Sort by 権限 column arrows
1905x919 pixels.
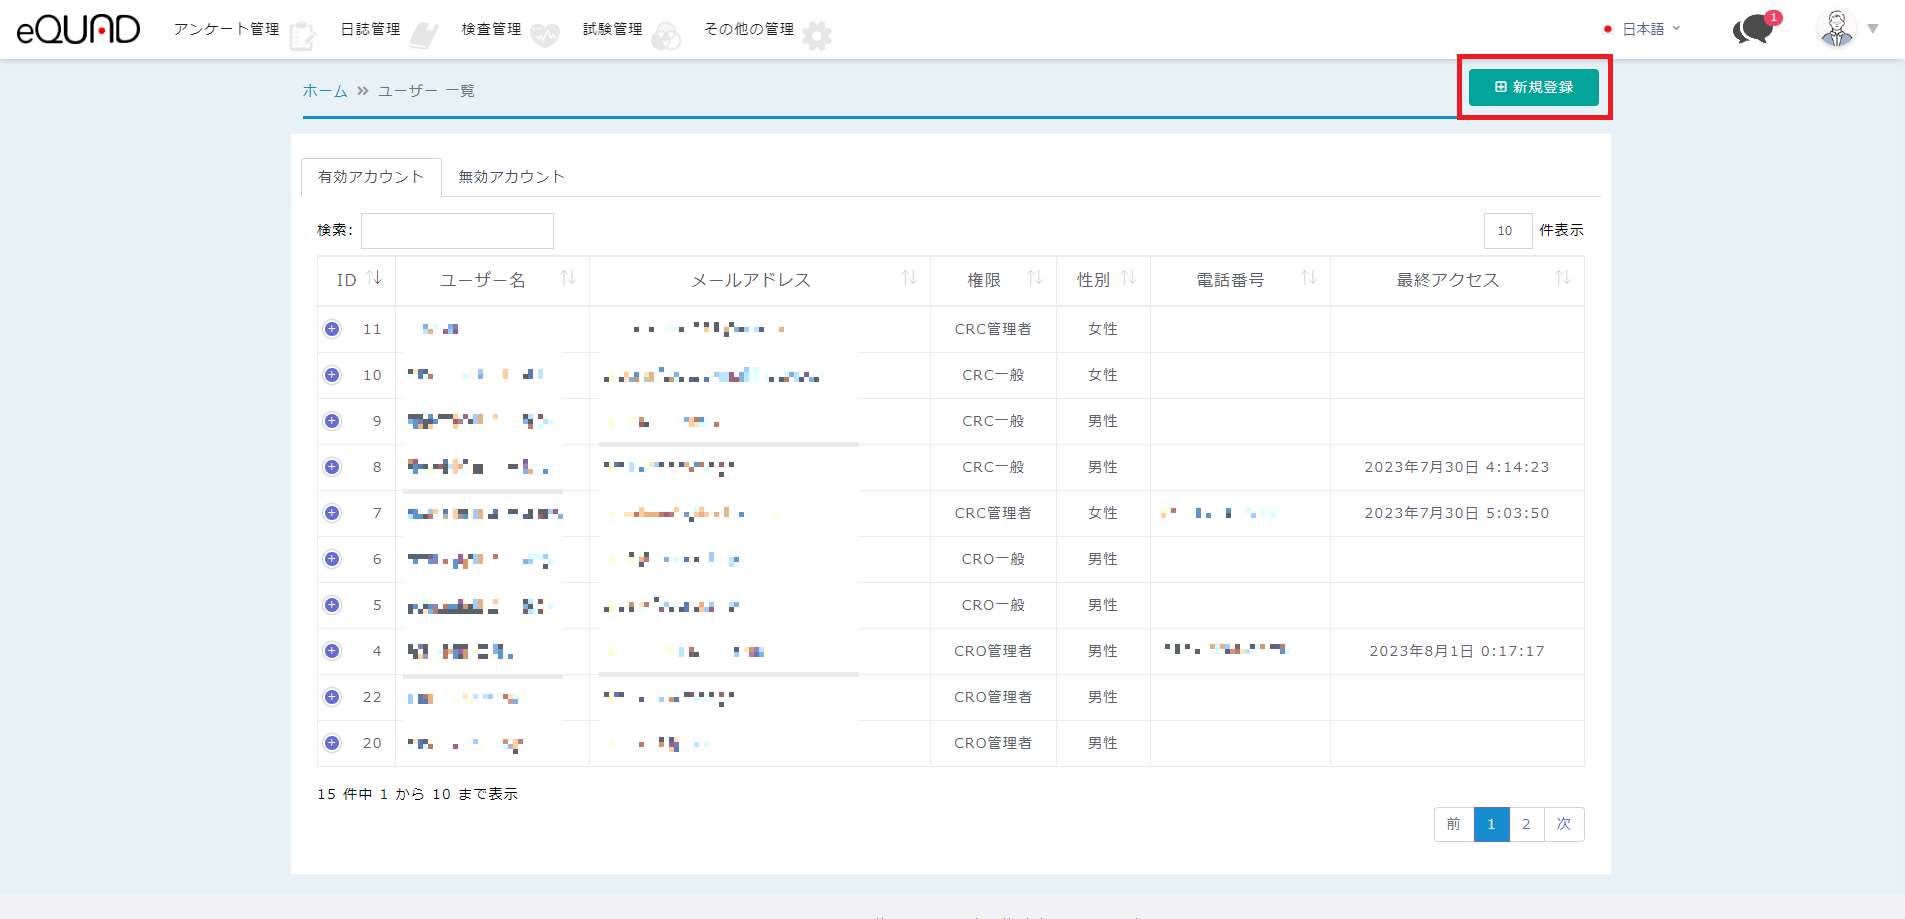[x=1035, y=278]
